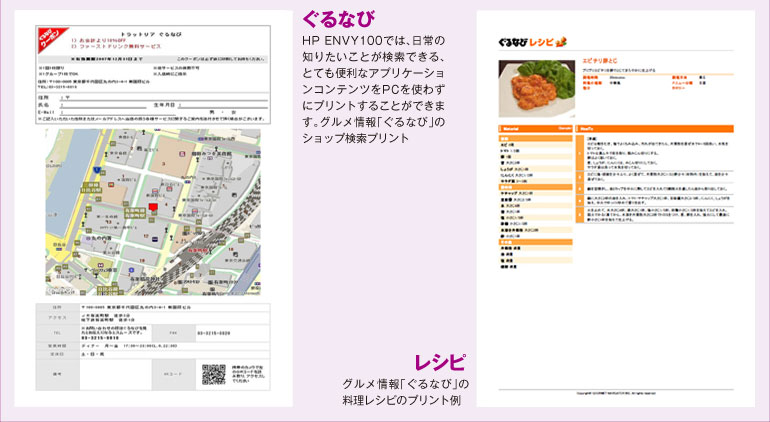770x422 pixels.
Task: Click the purple レシピ heading
Action: (x=439, y=363)
